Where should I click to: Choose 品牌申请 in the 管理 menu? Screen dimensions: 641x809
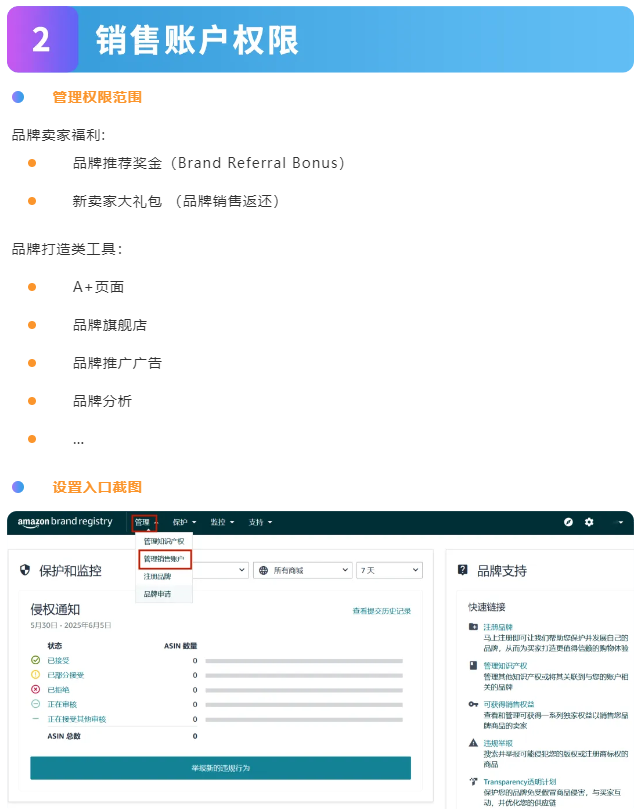[157, 594]
